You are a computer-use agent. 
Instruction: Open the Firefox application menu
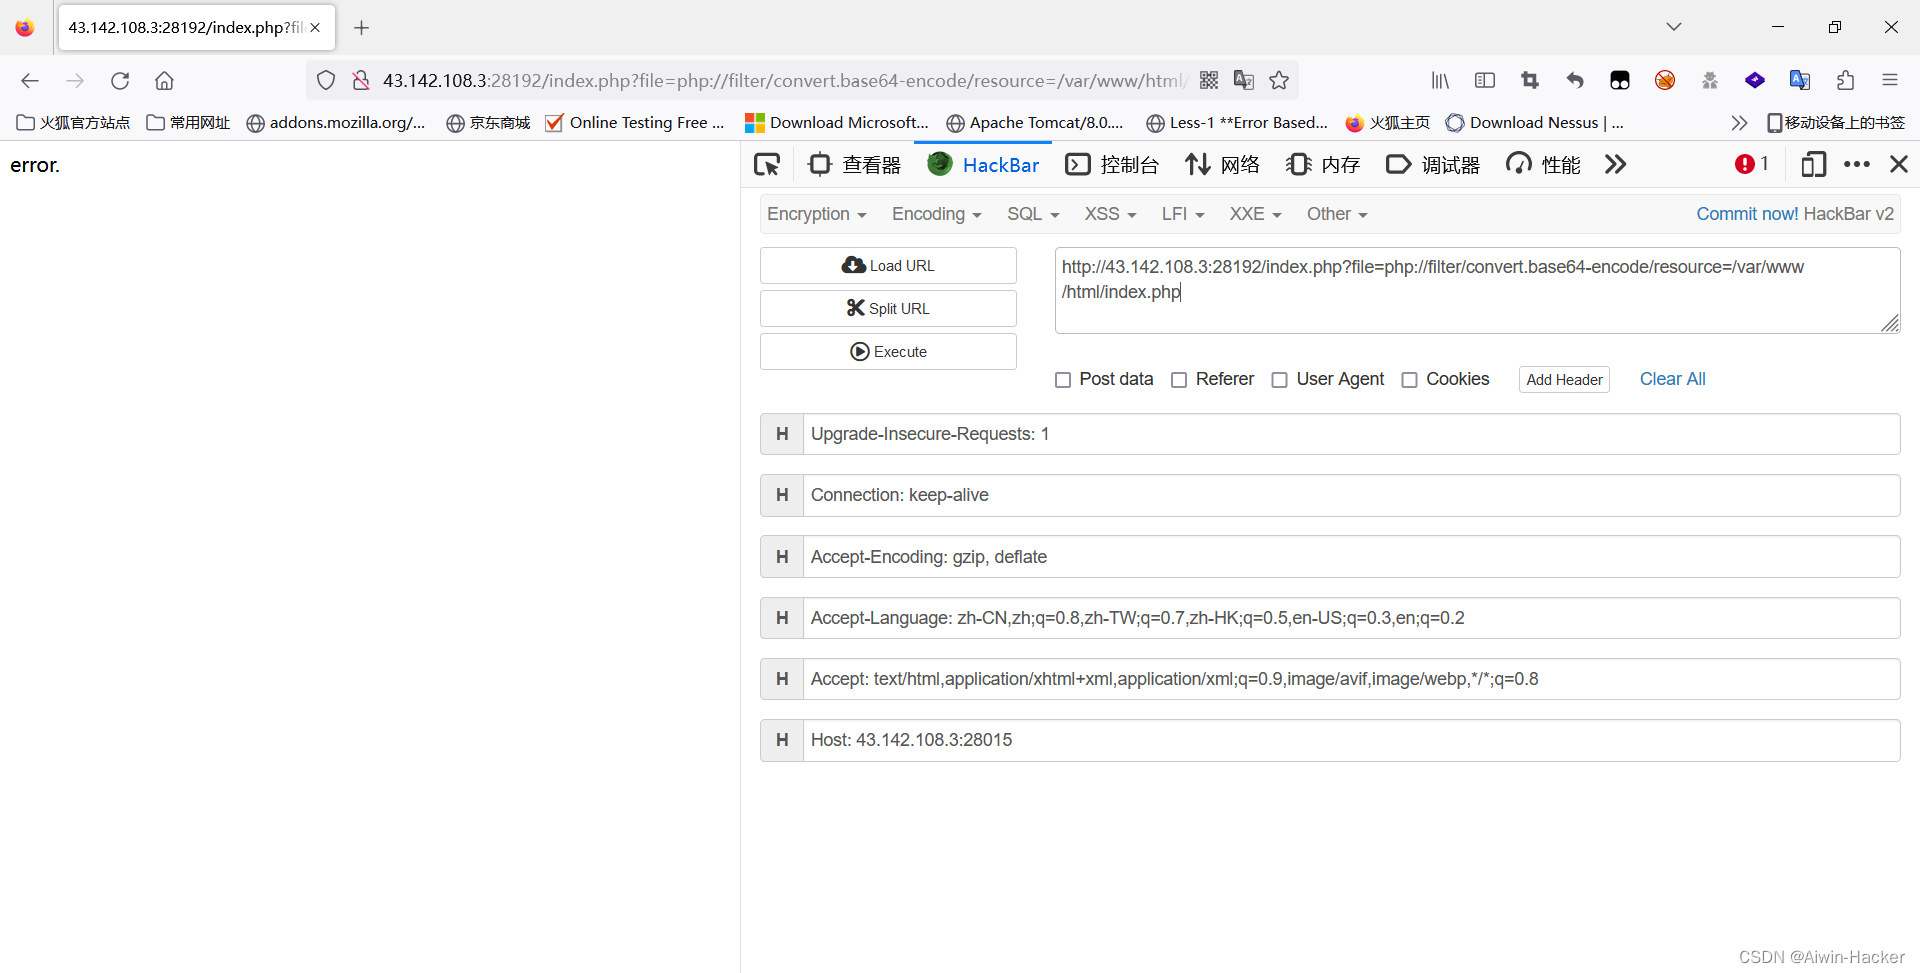[x=1890, y=81]
